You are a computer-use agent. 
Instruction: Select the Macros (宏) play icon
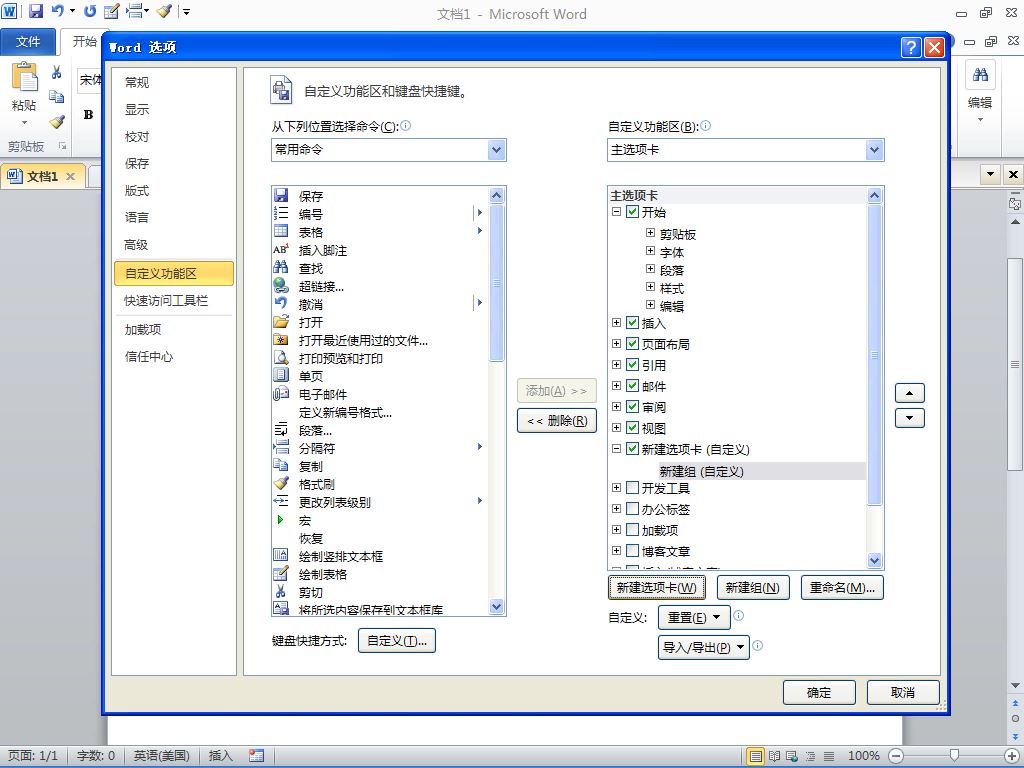point(280,520)
